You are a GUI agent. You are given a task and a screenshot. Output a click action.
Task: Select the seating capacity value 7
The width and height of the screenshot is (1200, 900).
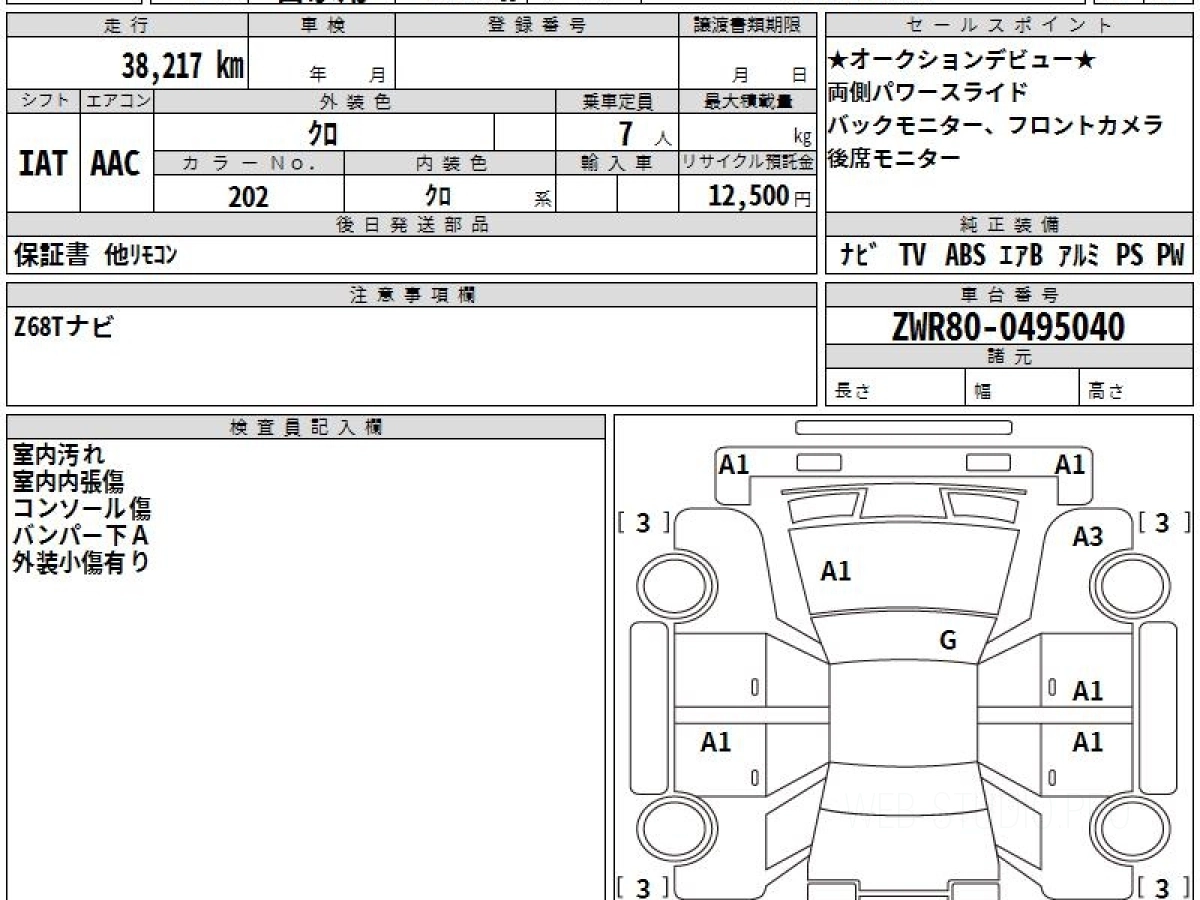pyautogui.click(x=627, y=132)
